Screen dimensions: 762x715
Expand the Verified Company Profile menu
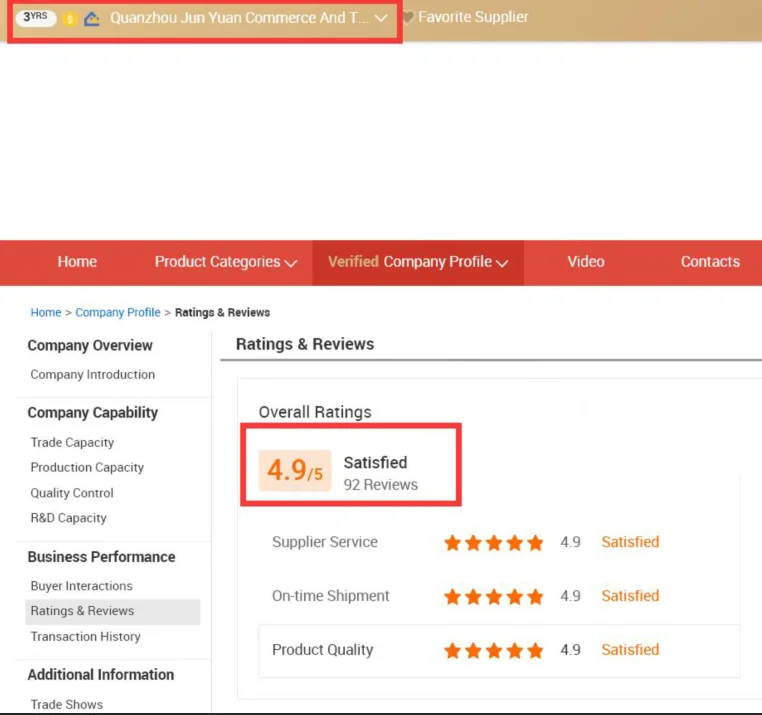tap(418, 262)
